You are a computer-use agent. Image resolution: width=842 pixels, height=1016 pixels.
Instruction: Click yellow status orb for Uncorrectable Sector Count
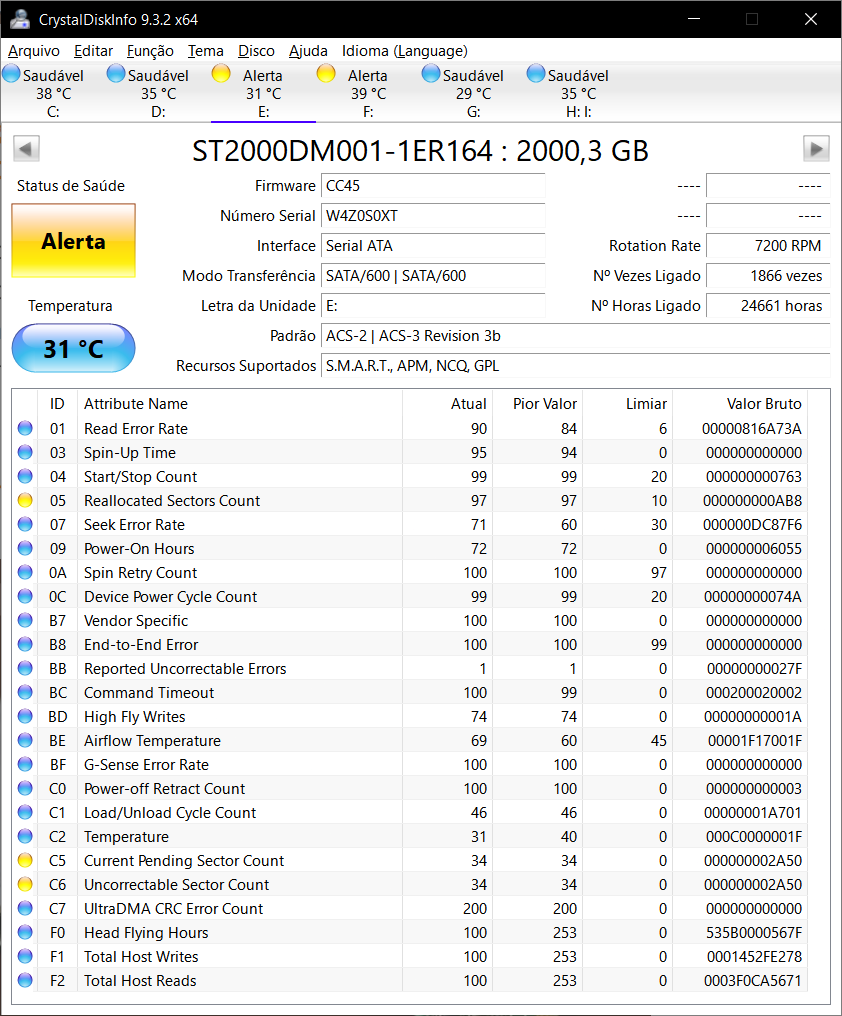pos(25,884)
